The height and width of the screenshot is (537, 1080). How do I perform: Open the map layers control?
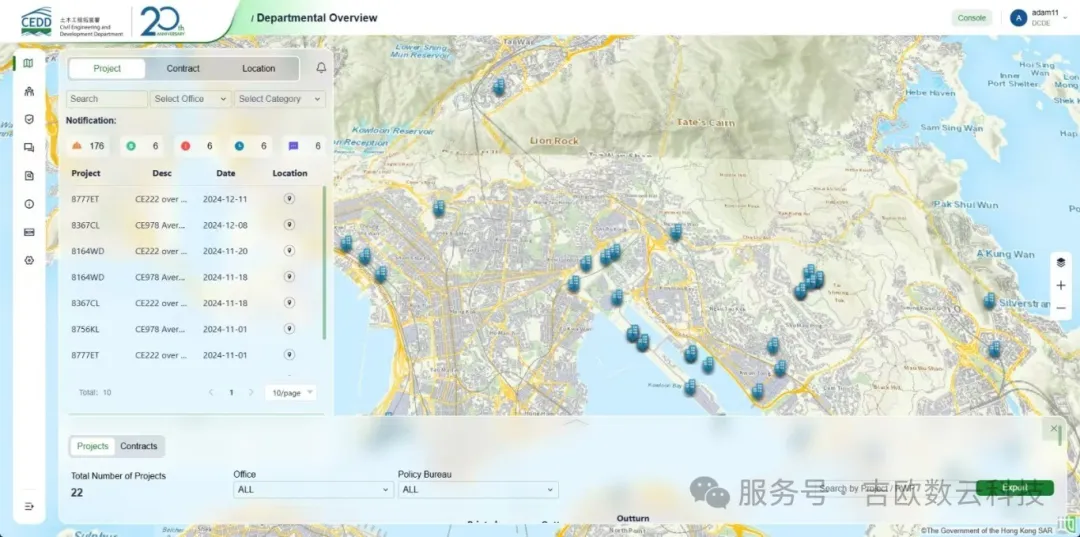click(x=1061, y=262)
